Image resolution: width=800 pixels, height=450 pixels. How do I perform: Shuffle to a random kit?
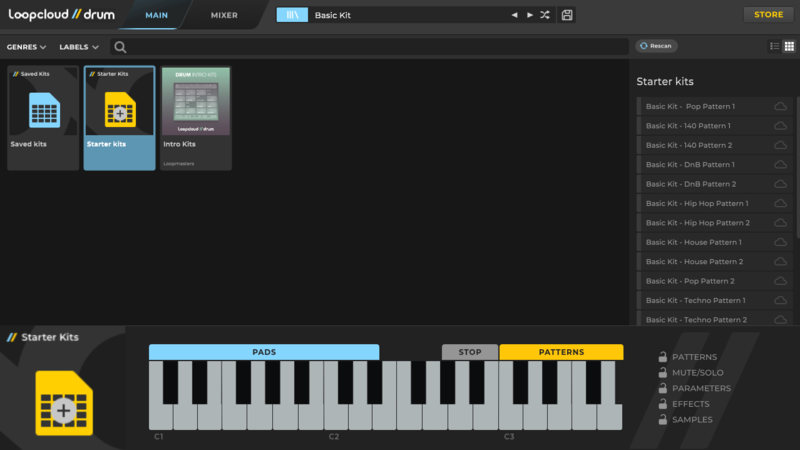tap(544, 15)
